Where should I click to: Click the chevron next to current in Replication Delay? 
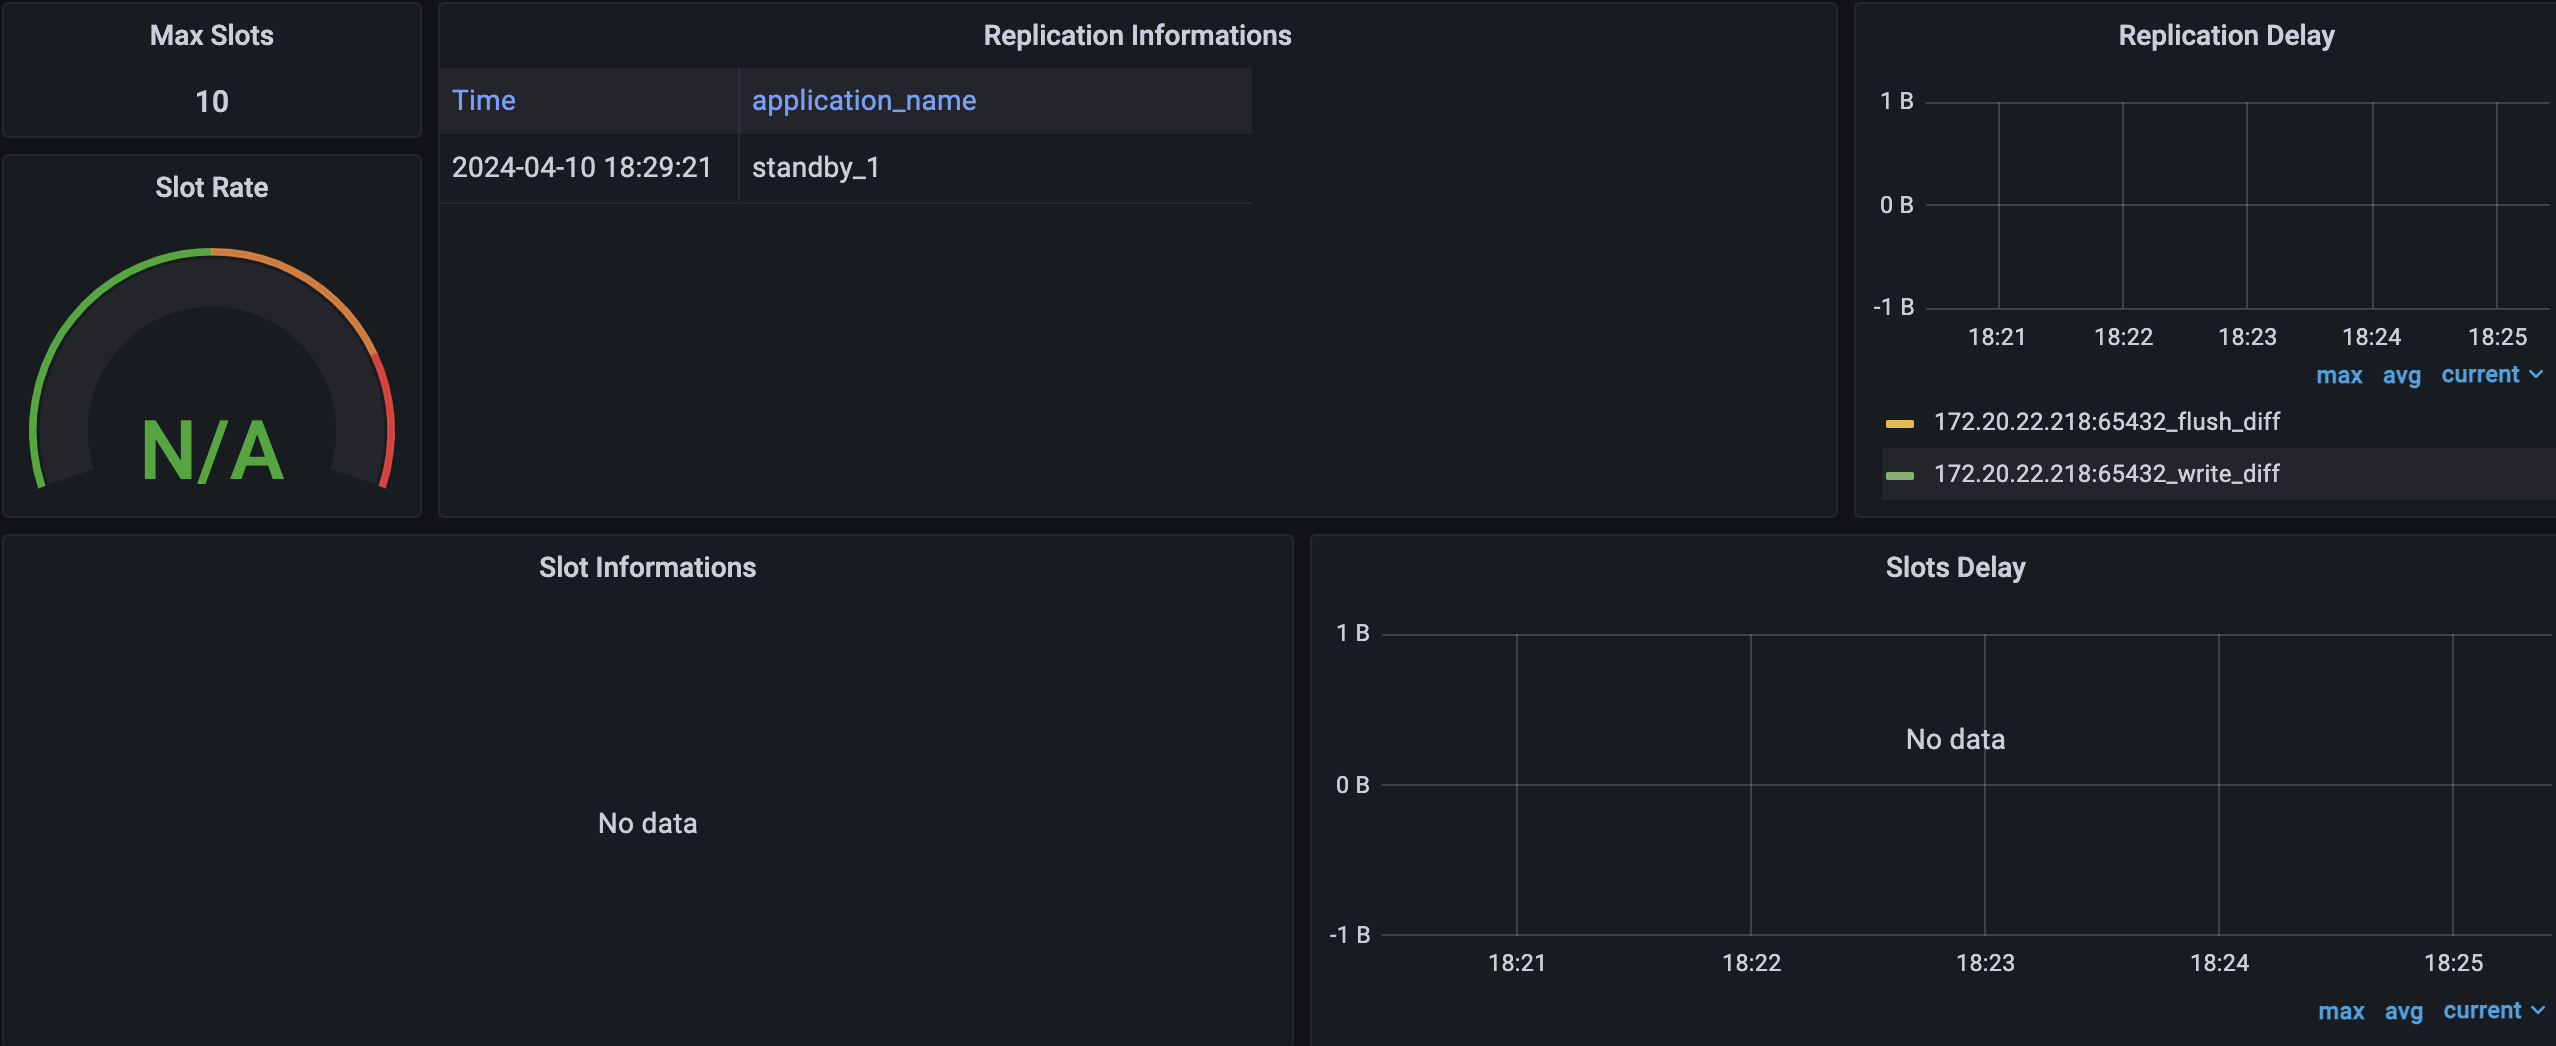pos(2536,375)
